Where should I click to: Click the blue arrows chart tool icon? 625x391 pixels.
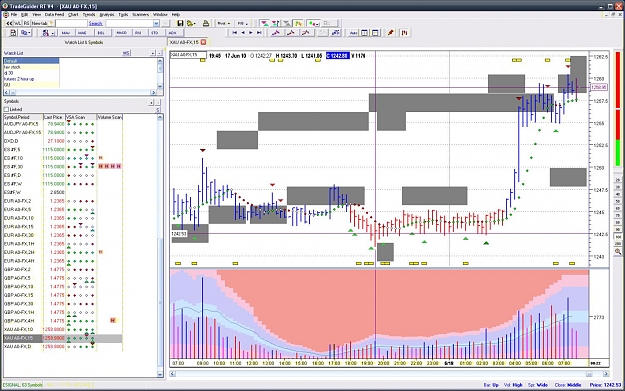tap(336, 33)
